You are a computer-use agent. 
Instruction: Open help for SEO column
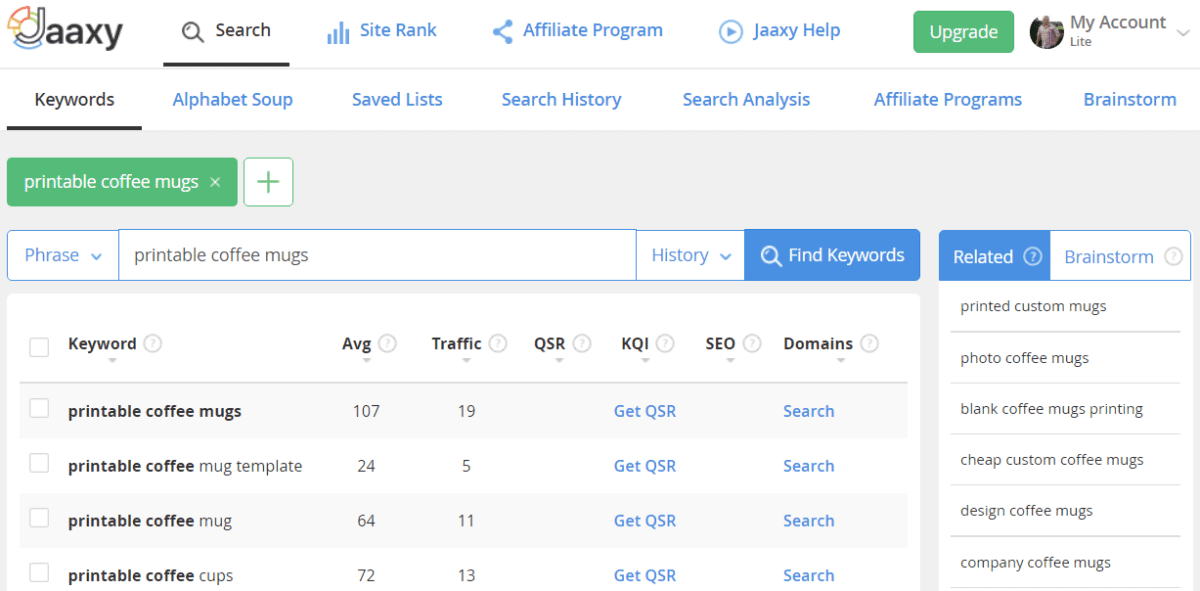(752, 343)
